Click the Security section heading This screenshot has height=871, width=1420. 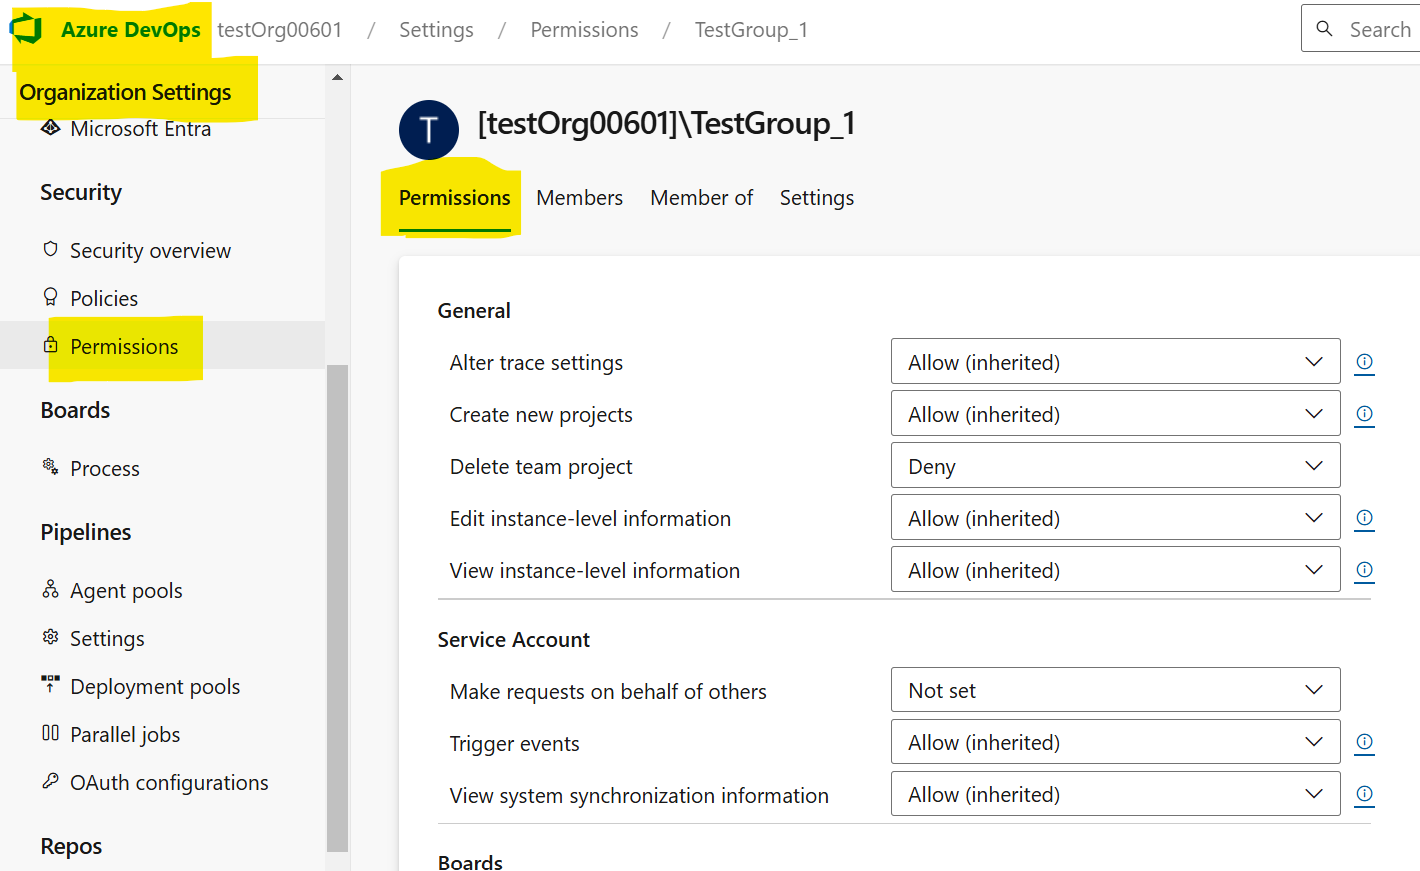pyautogui.click(x=81, y=192)
